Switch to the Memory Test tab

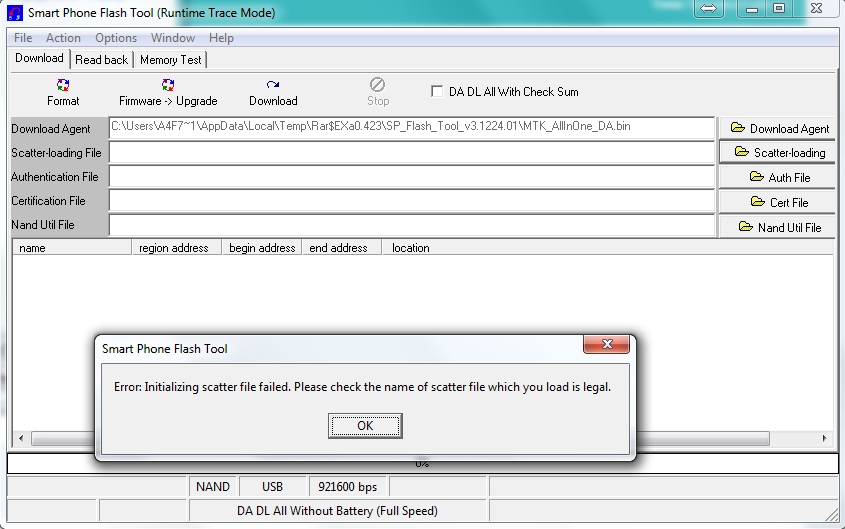(x=171, y=60)
